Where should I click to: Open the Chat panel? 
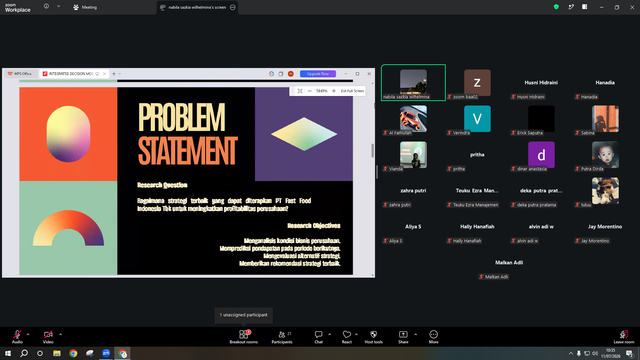318,337
